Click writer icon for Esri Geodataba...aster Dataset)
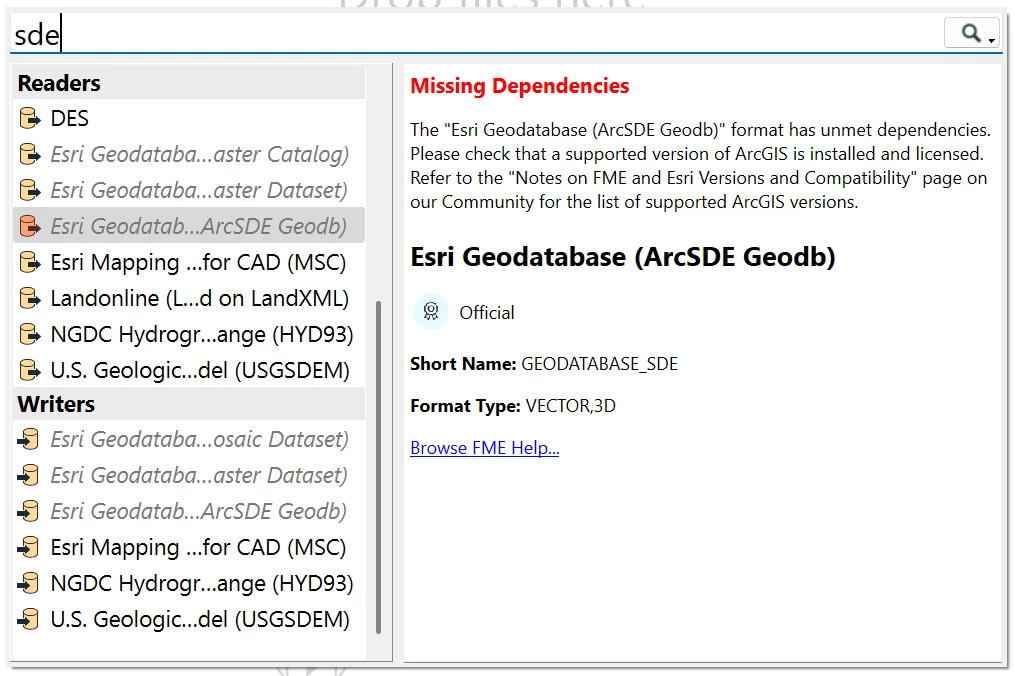1015x676 pixels. (28, 475)
